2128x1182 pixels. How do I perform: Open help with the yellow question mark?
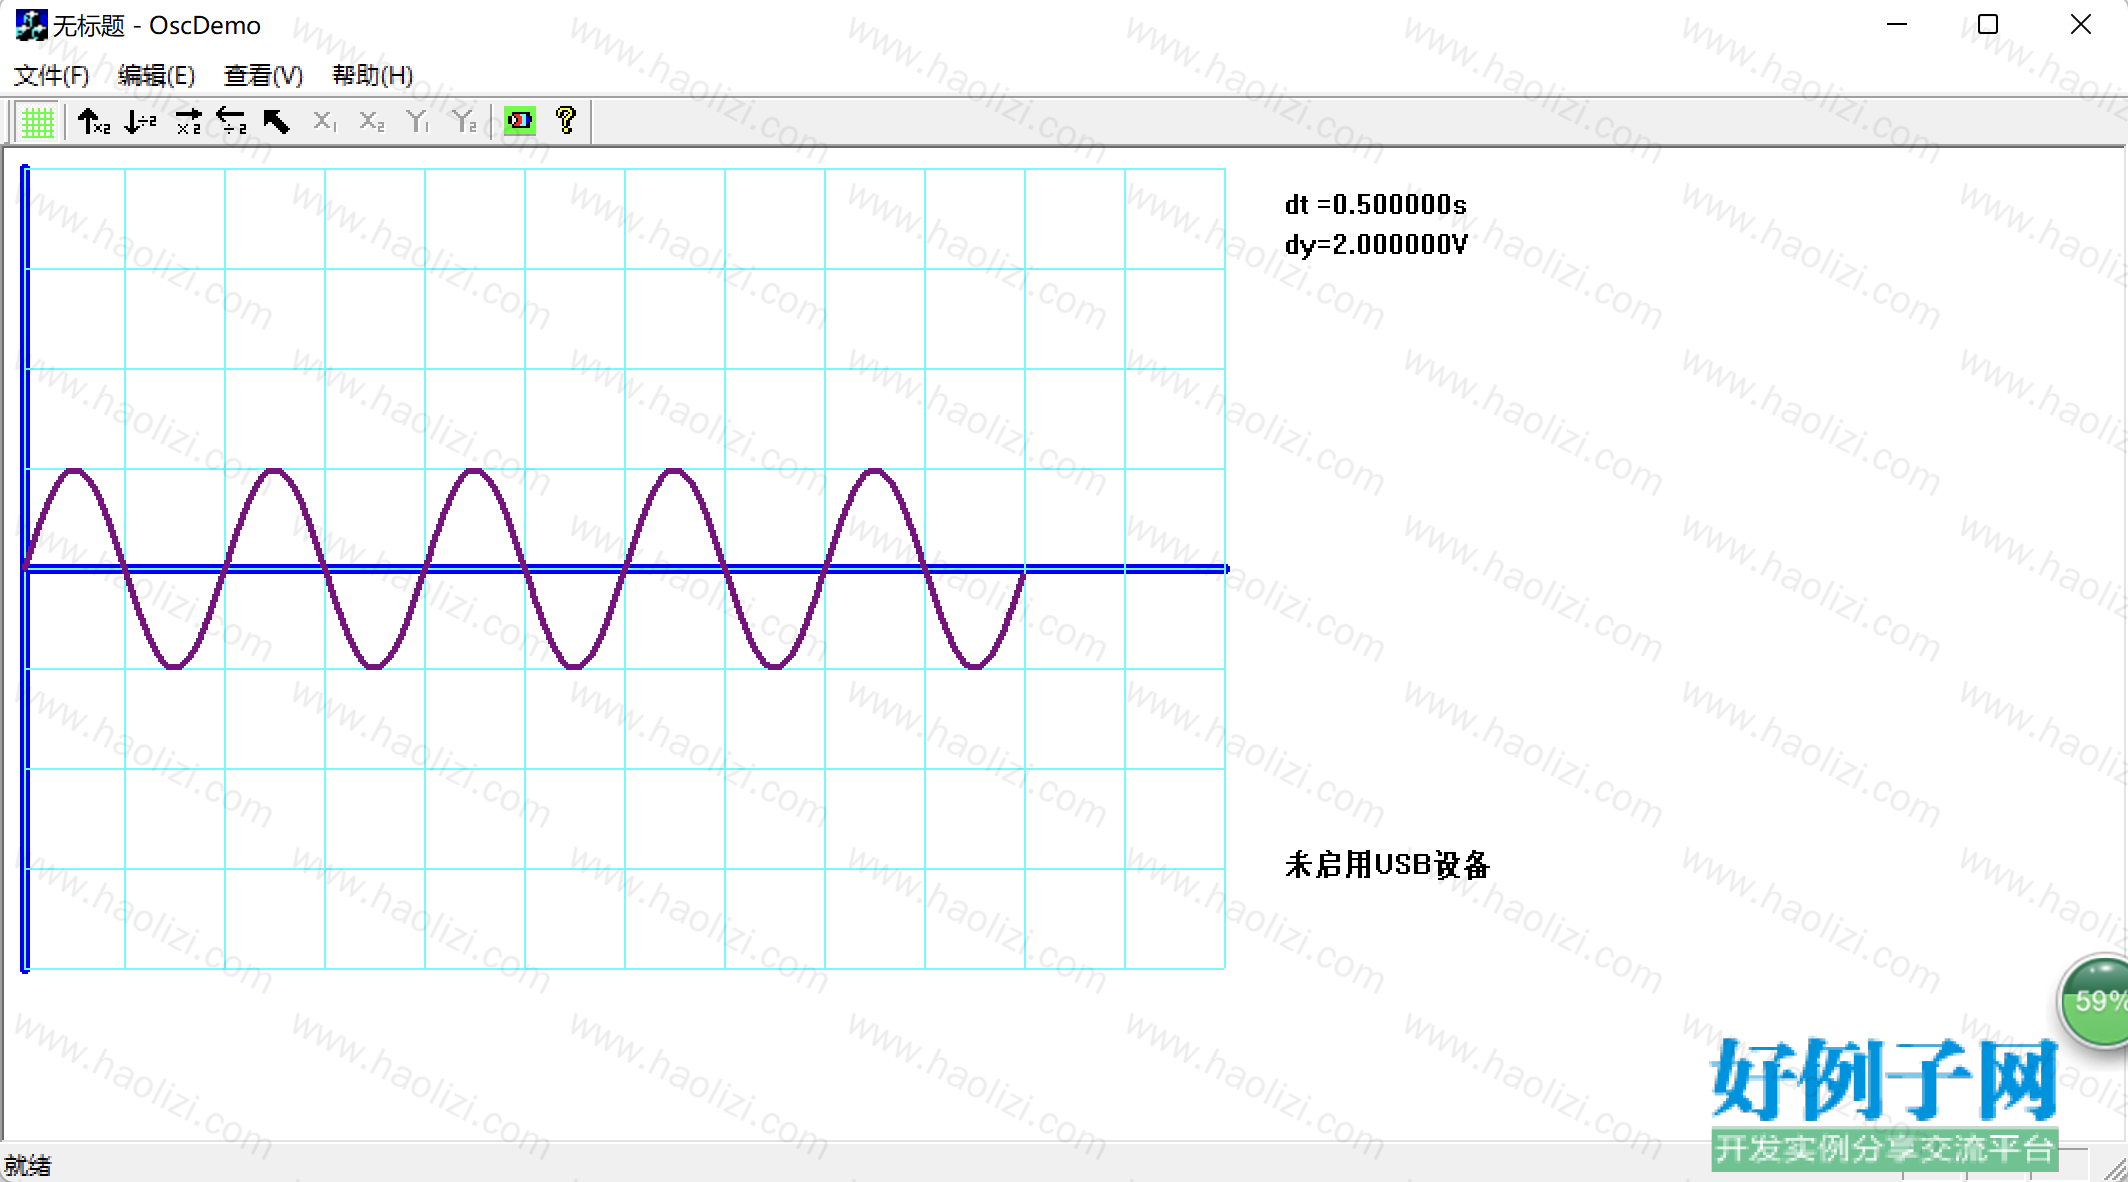(x=566, y=122)
